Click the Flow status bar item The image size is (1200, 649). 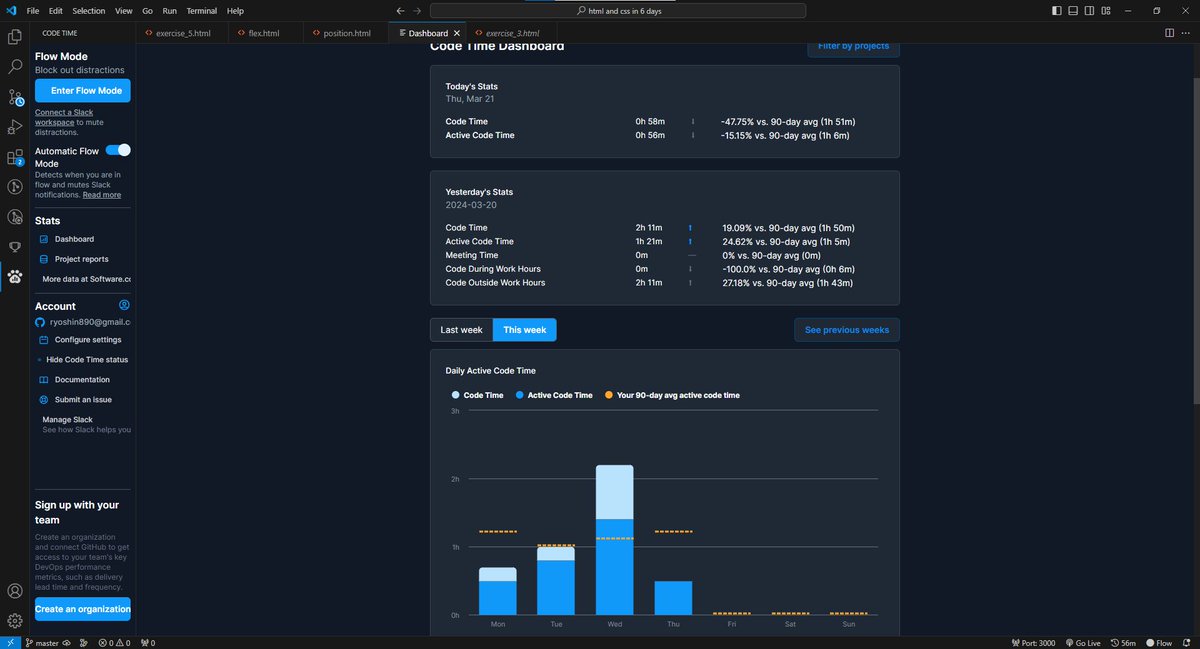coord(1159,643)
